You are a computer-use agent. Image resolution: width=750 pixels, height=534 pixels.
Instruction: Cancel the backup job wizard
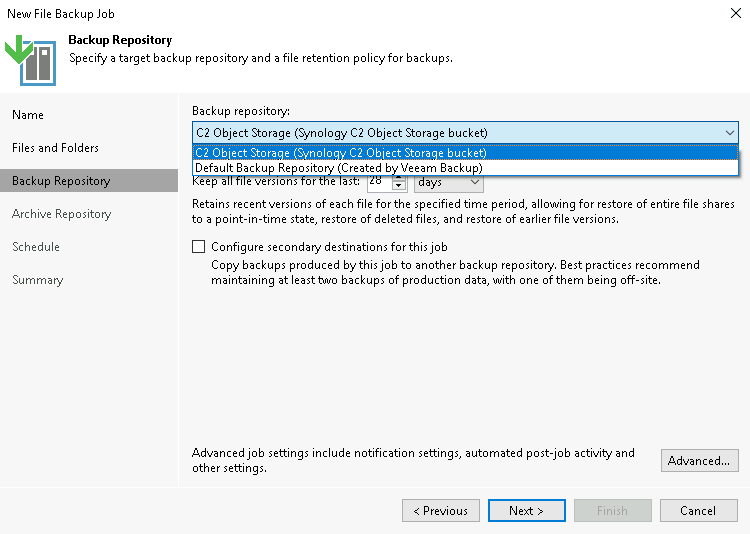[x=698, y=511]
